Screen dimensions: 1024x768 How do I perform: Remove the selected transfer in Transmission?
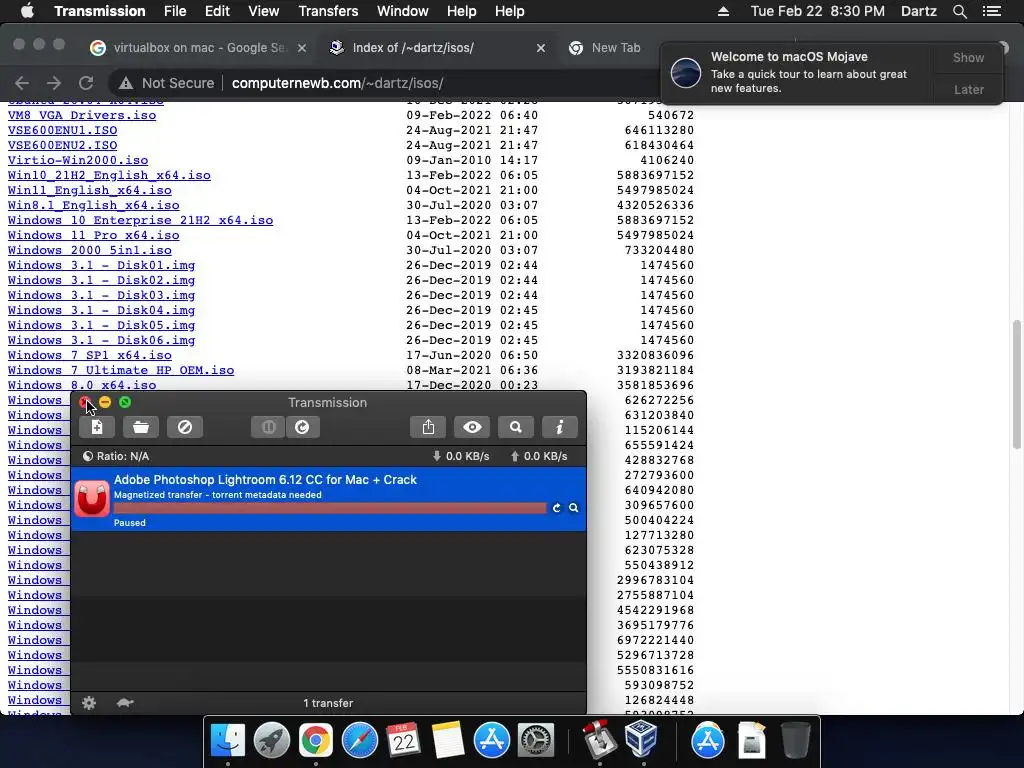(185, 427)
